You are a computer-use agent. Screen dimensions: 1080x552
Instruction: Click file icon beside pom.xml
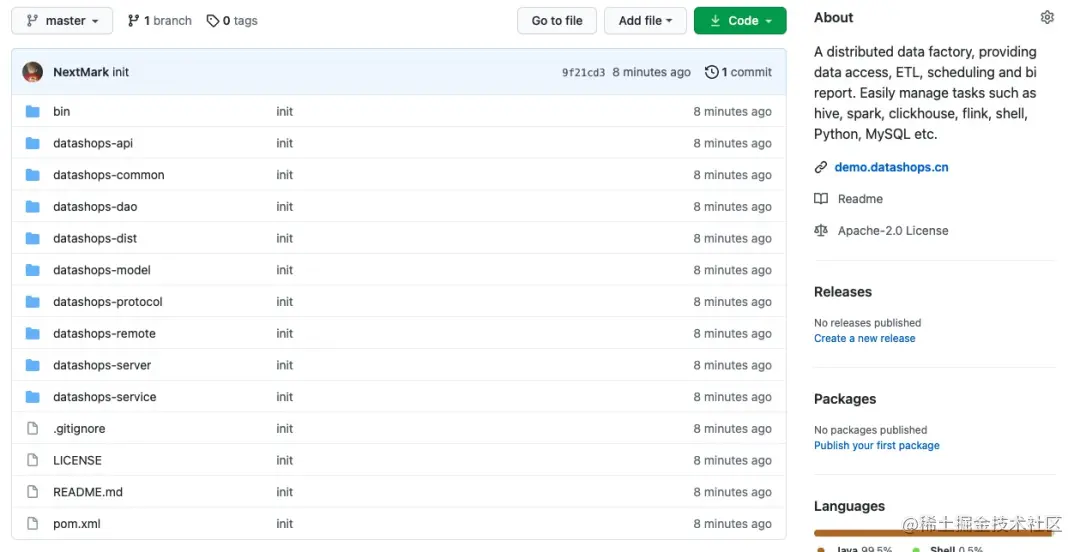click(x=32, y=524)
